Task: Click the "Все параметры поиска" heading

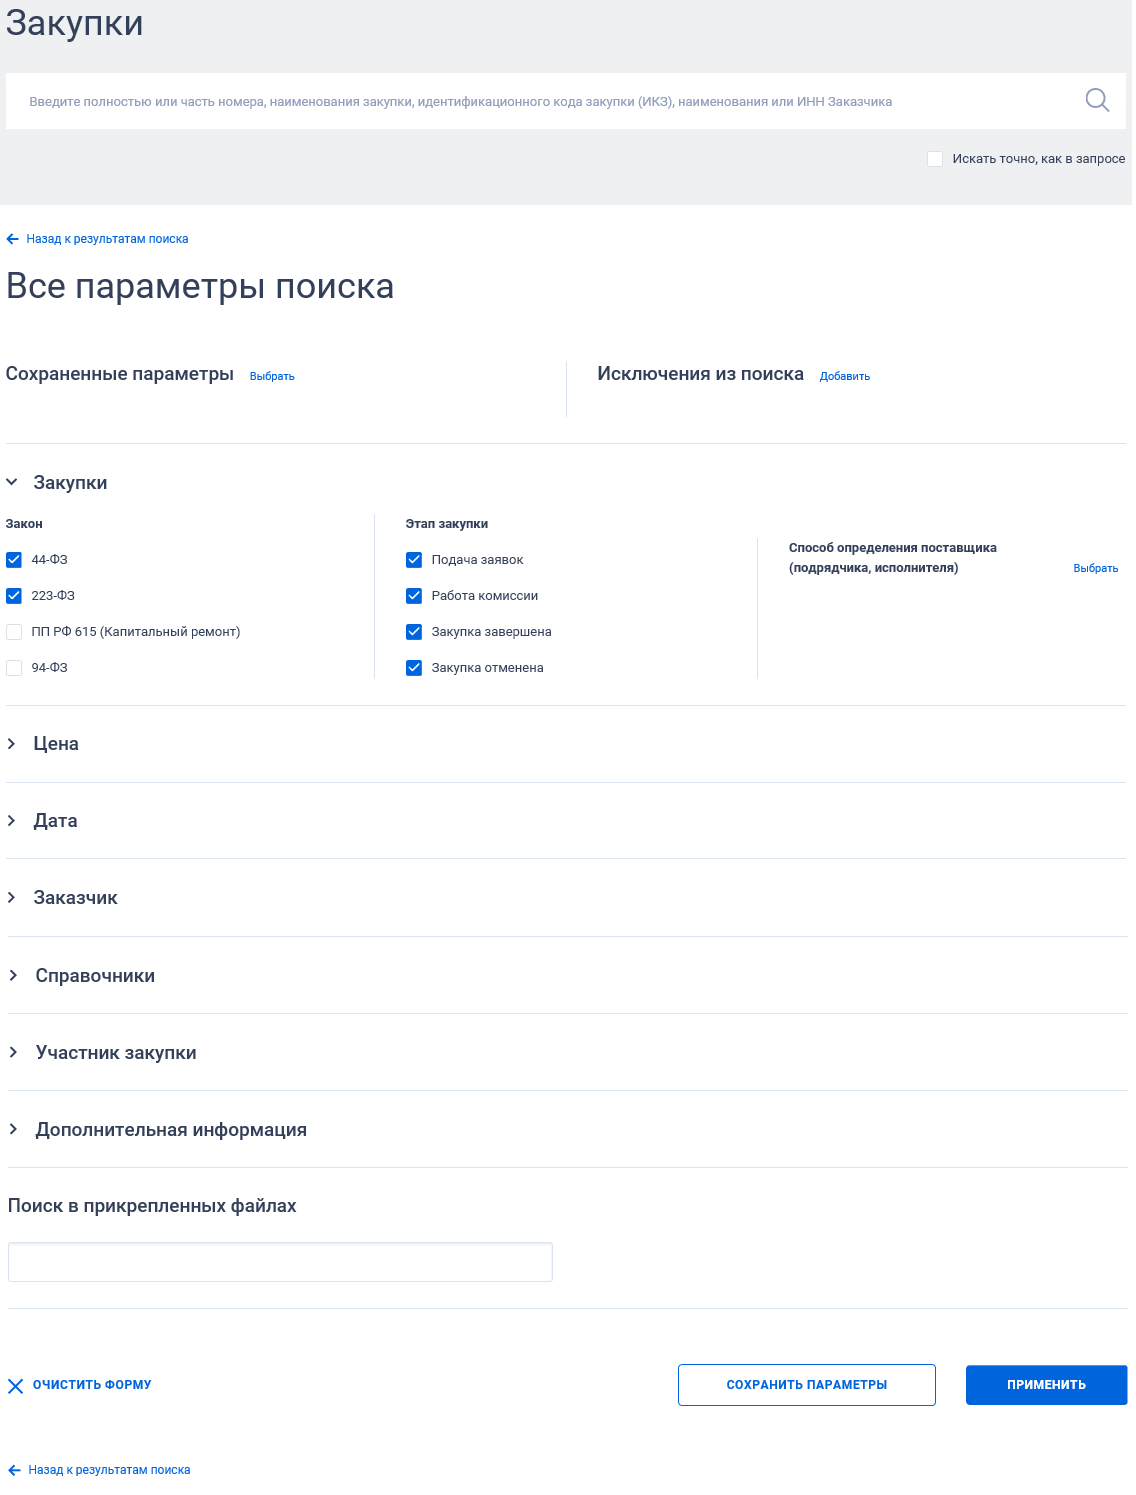Action: [x=200, y=287]
